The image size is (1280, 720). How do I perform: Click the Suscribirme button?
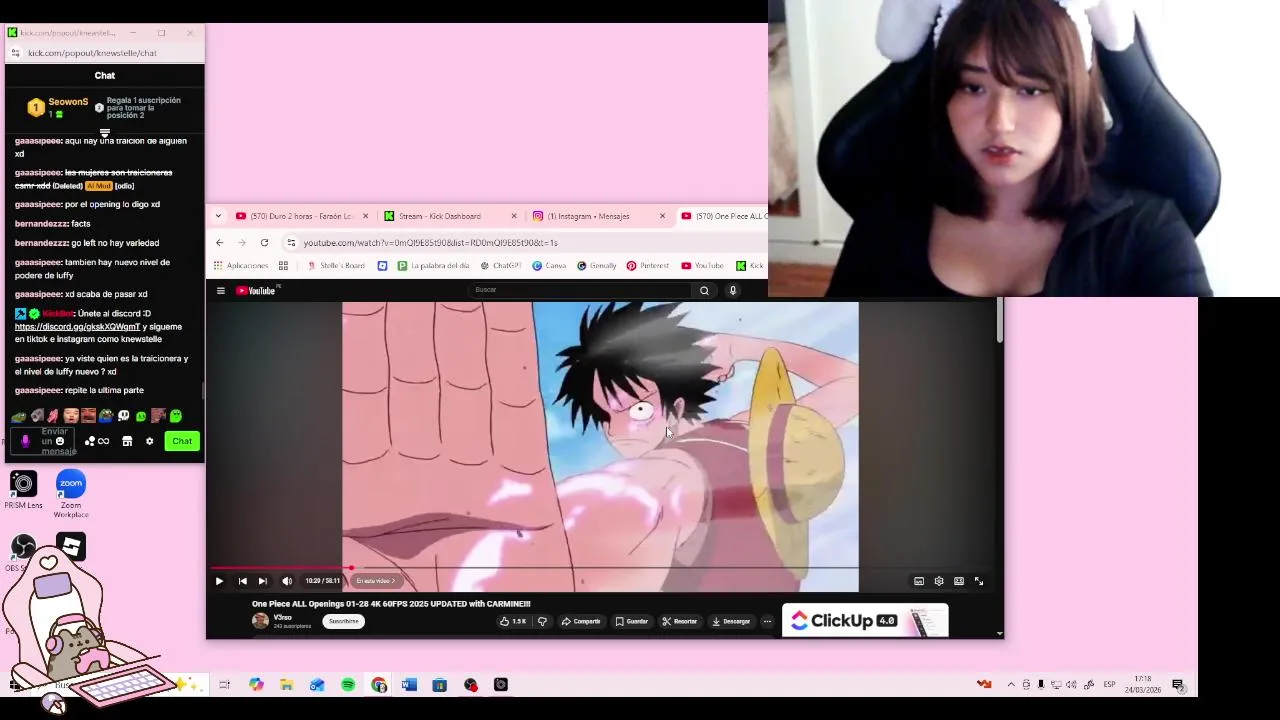click(x=343, y=621)
